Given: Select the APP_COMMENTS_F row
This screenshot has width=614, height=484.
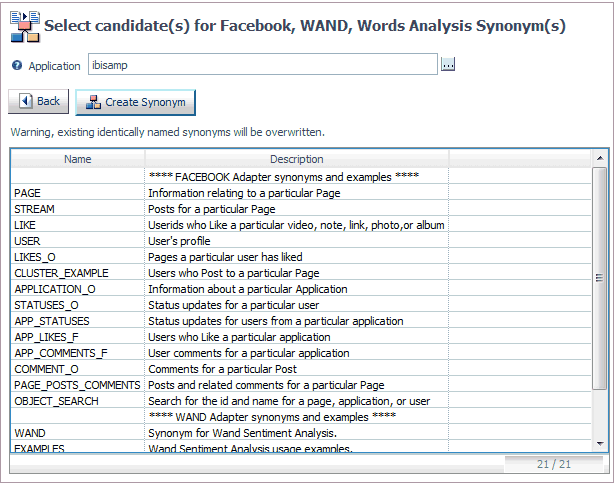Looking at the screenshot, I should tap(301, 354).
